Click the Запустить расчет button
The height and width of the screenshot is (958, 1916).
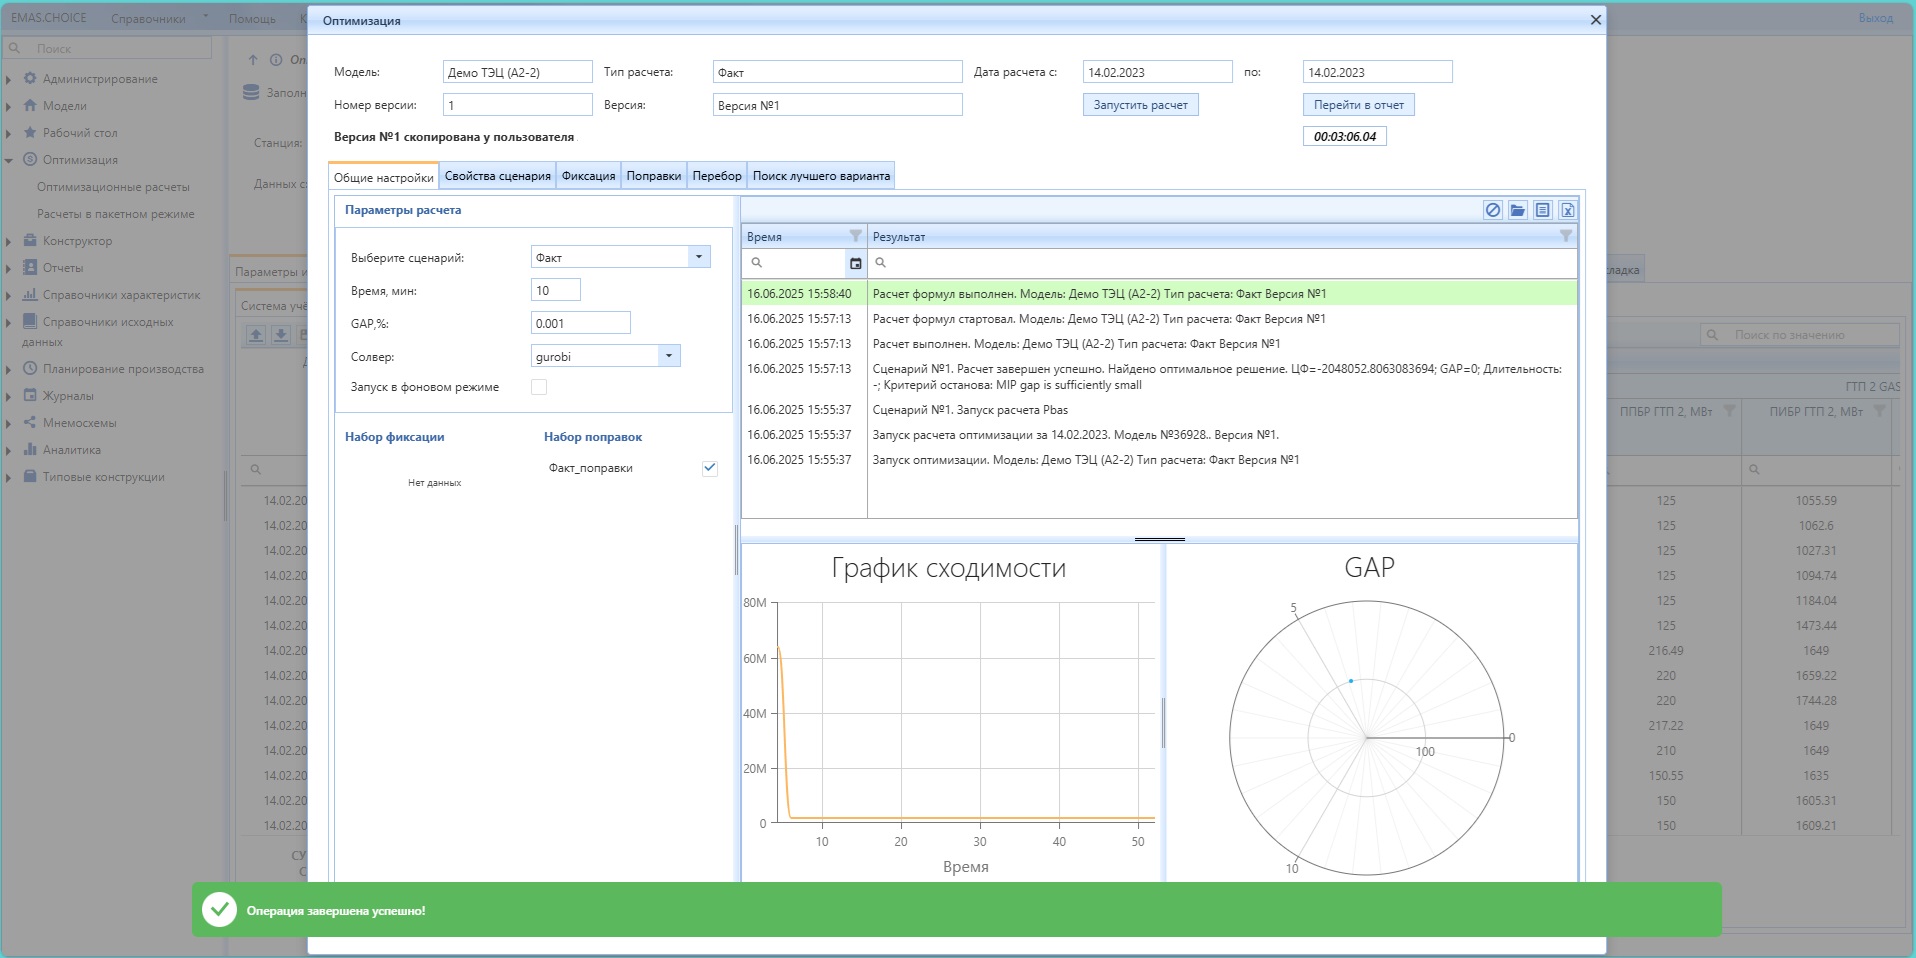[1140, 105]
